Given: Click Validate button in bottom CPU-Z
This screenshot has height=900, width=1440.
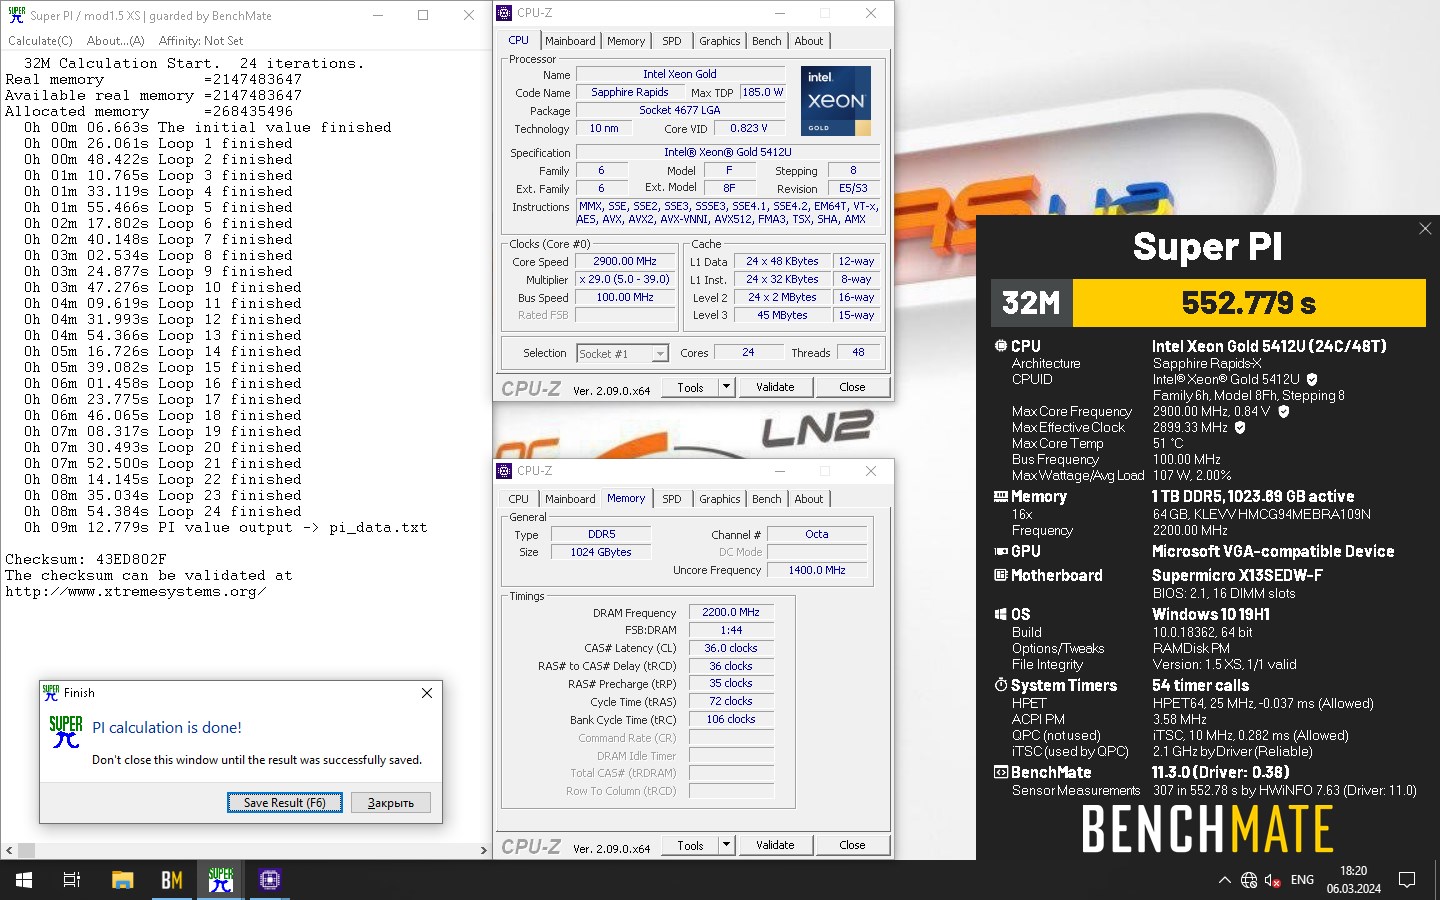Looking at the screenshot, I should click(775, 845).
